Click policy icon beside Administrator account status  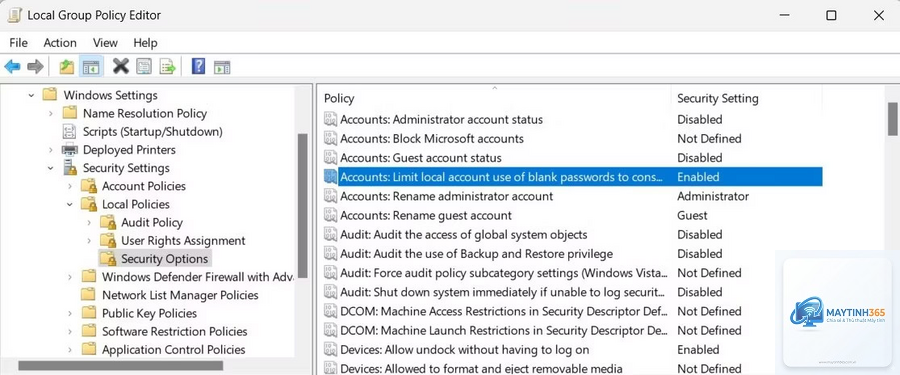click(x=330, y=119)
